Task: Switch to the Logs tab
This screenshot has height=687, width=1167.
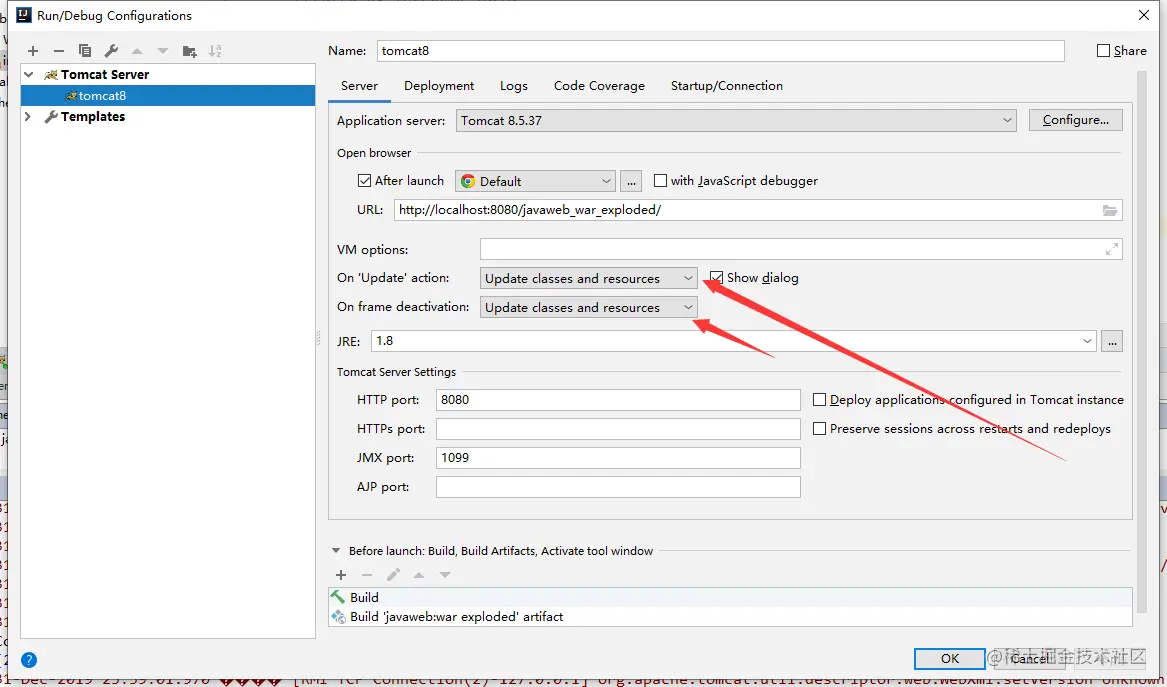Action: pos(514,86)
